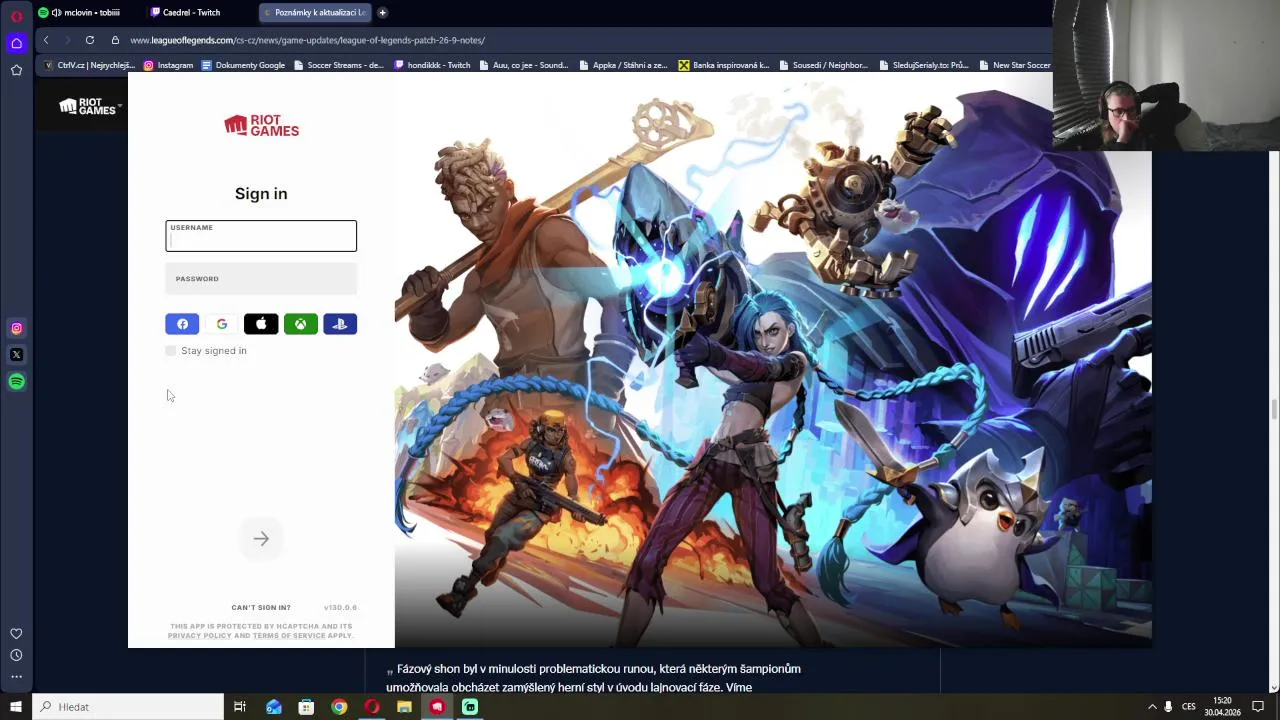This screenshot has width=1280, height=720.
Task: Open the Privacy Policy link
Action: pos(199,636)
